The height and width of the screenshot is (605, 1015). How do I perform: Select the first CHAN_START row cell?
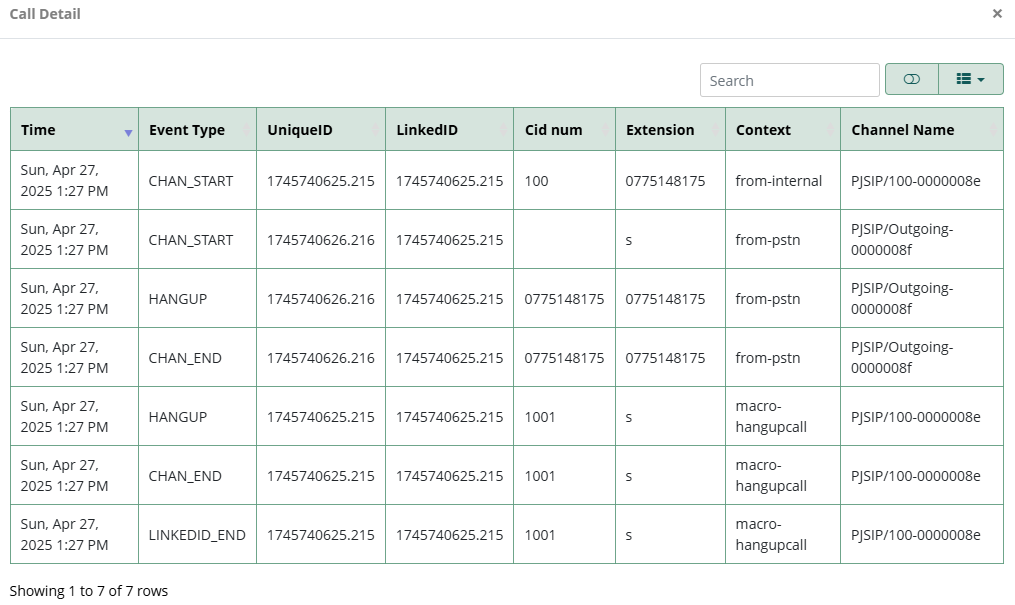[x=190, y=181]
